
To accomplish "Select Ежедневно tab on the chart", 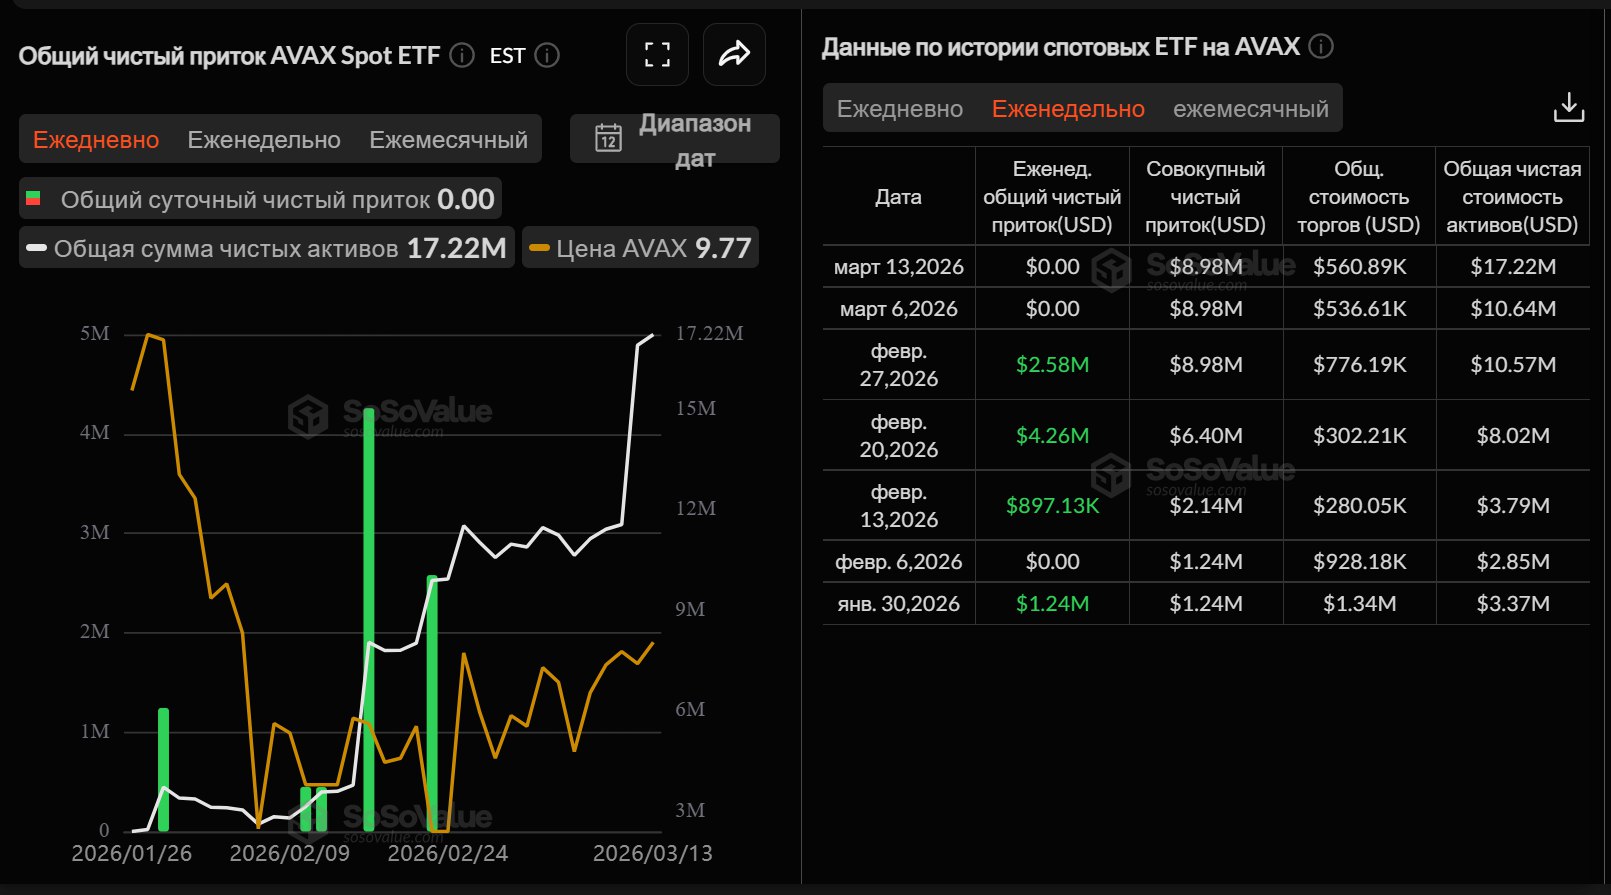I will click(x=96, y=140).
